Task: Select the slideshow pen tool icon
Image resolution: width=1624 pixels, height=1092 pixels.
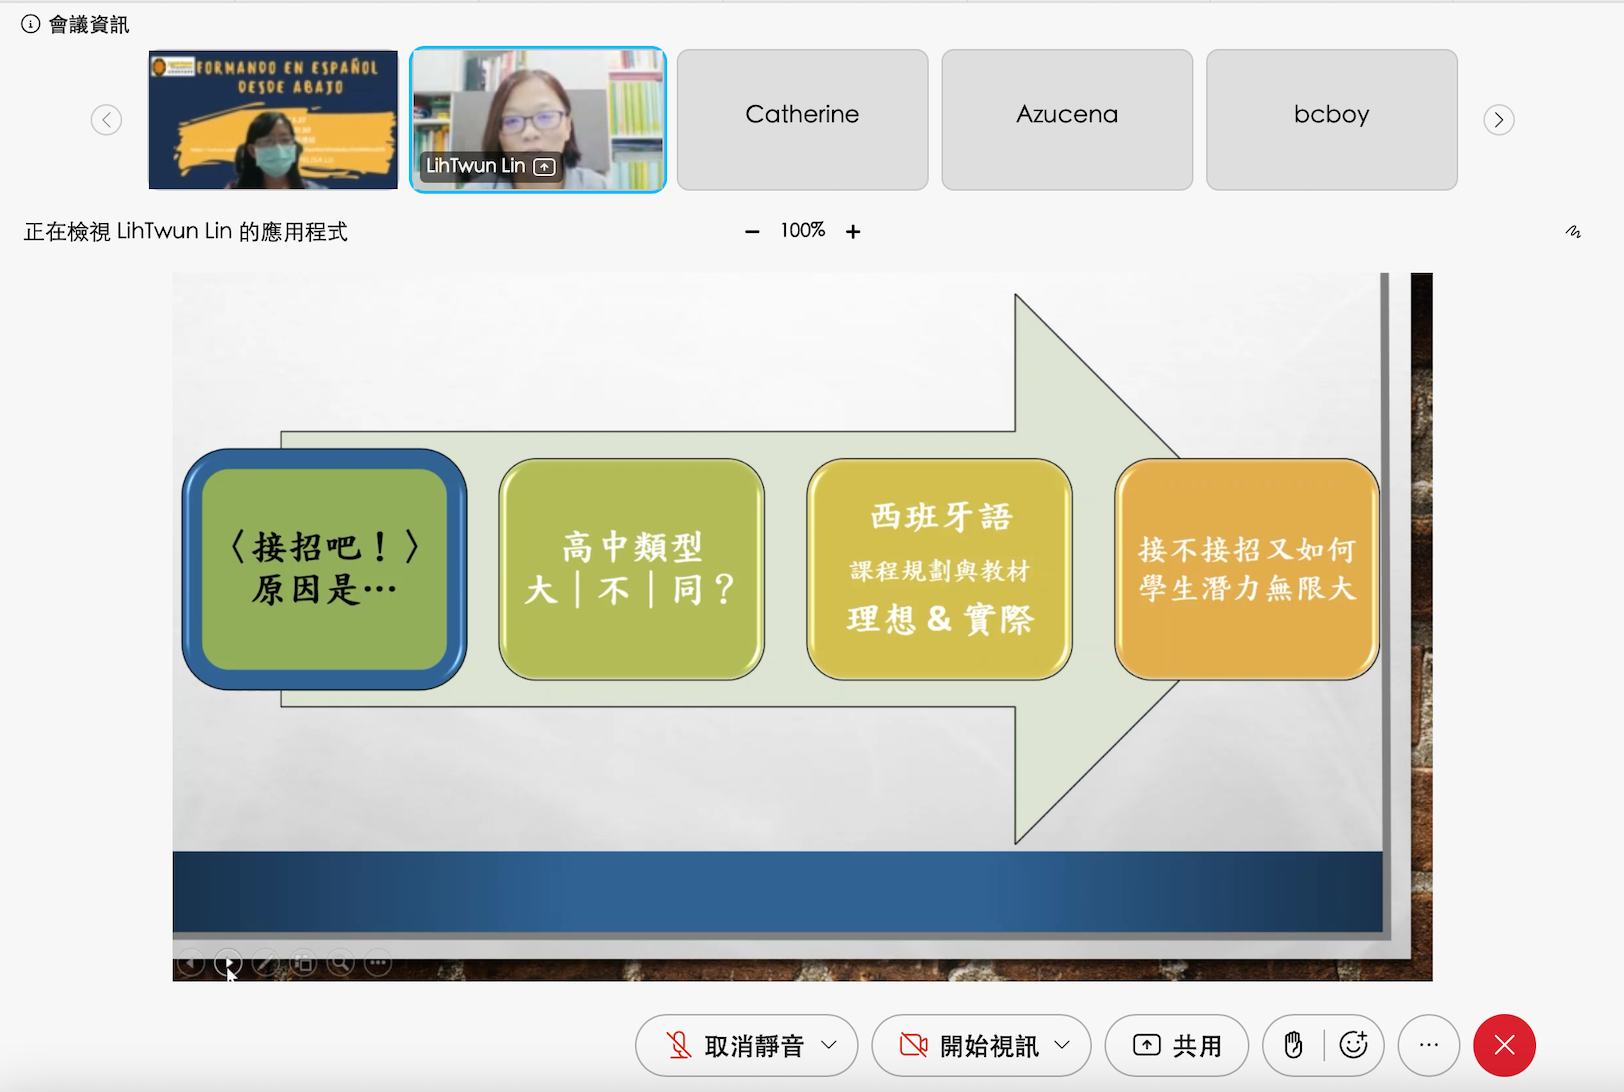Action: point(265,963)
